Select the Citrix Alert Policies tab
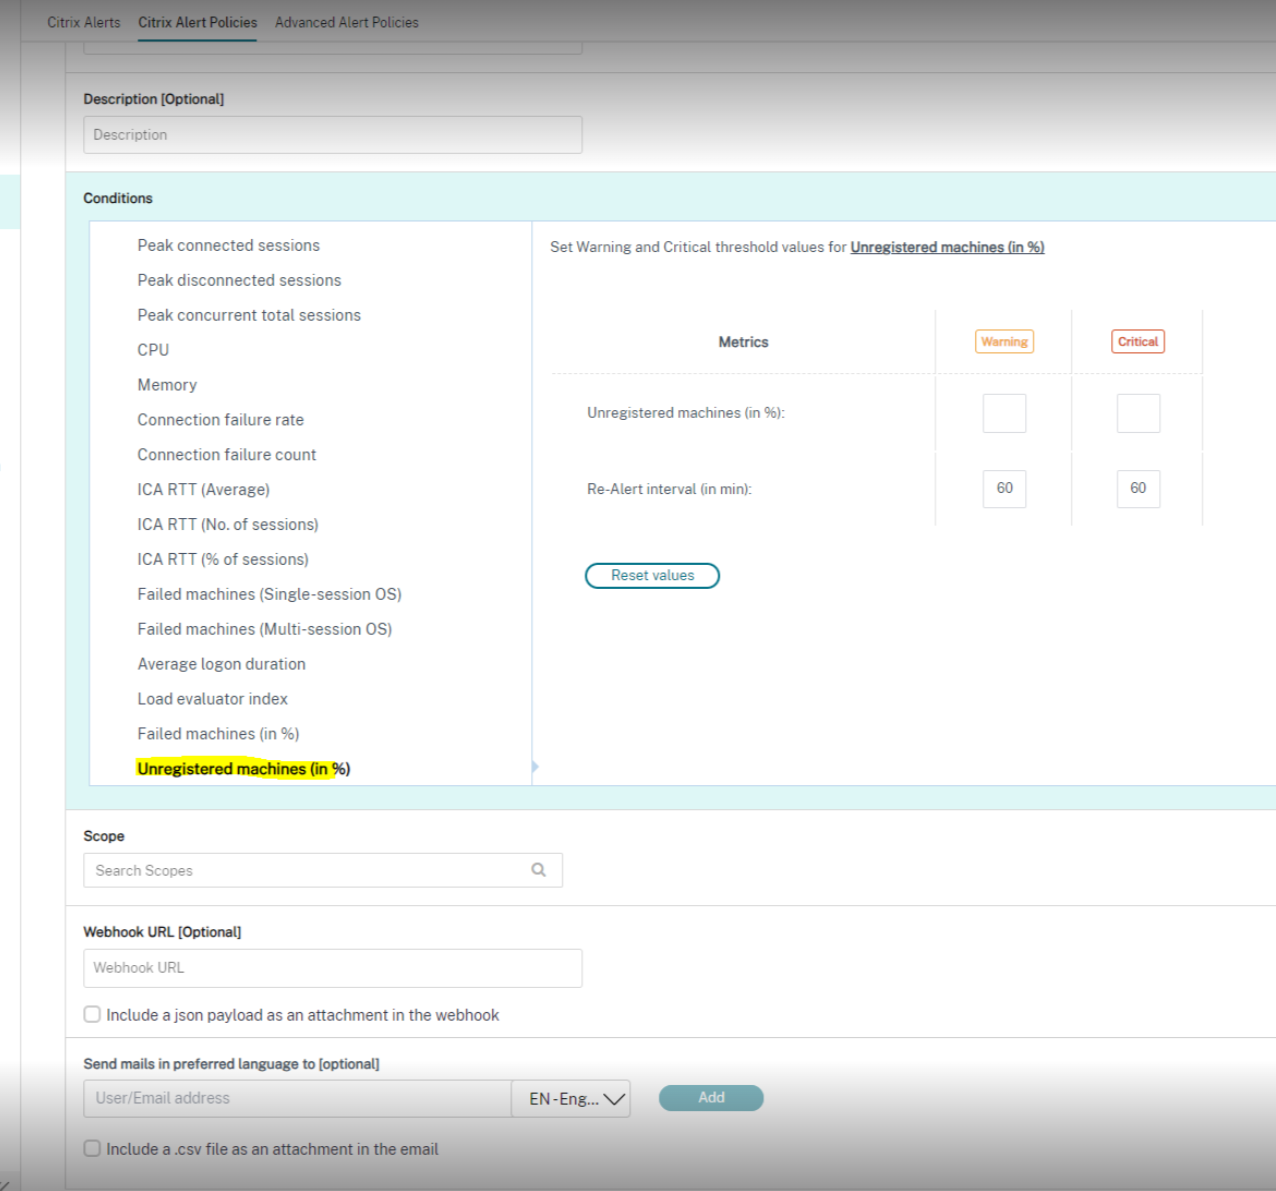This screenshot has width=1276, height=1191. pyautogui.click(x=197, y=22)
